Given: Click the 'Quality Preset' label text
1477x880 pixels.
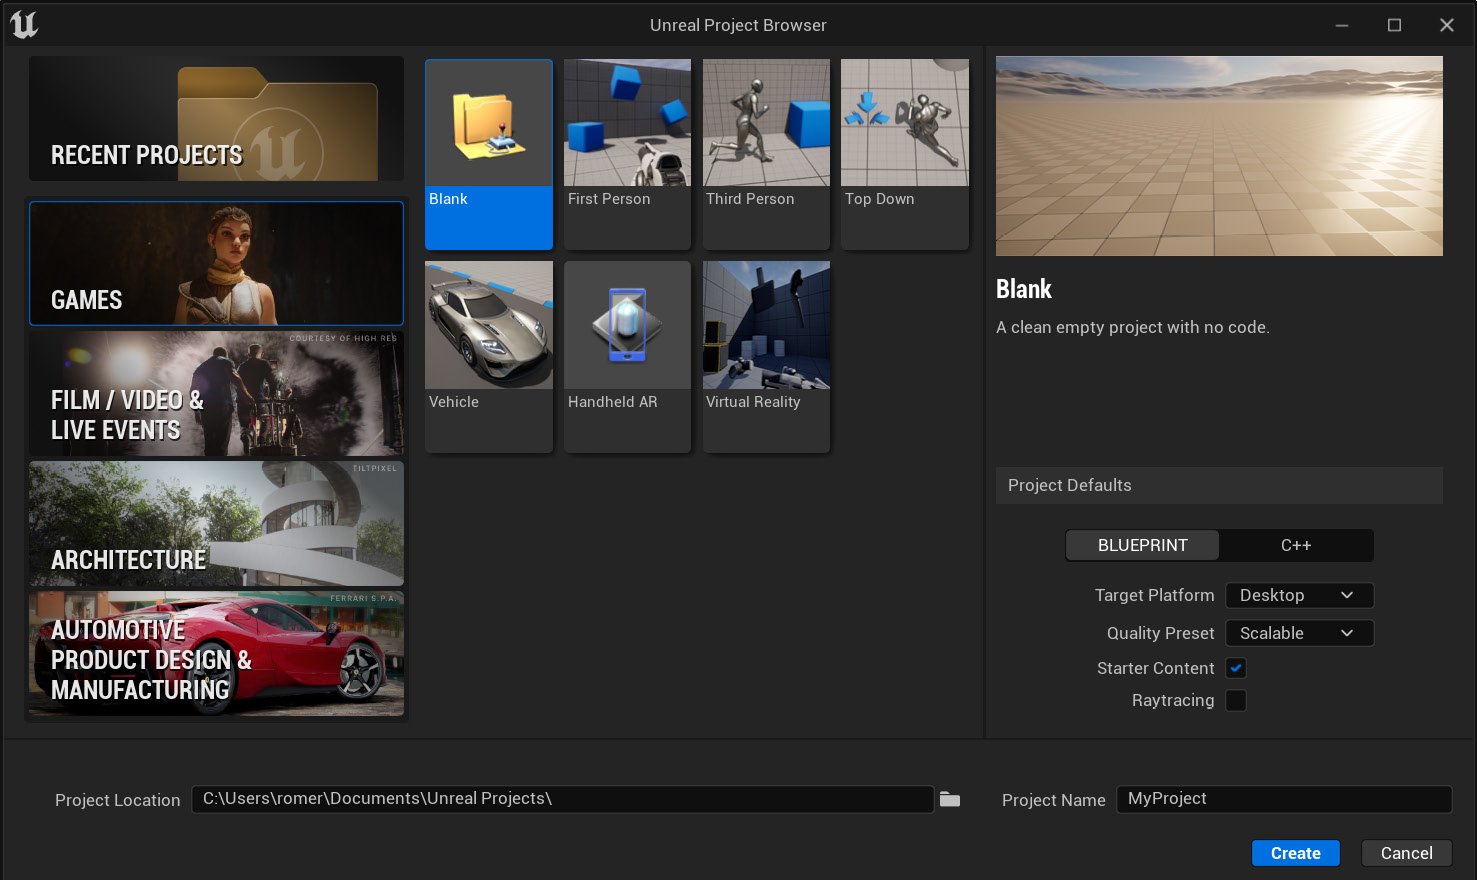Looking at the screenshot, I should click(1160, 633).
